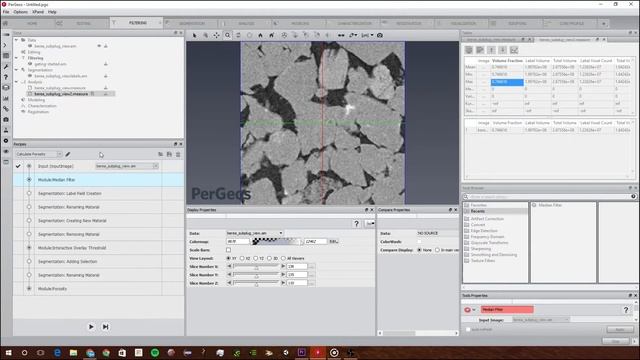
Task: Collapse the Filtering tree node
Action: pos(16,58)
